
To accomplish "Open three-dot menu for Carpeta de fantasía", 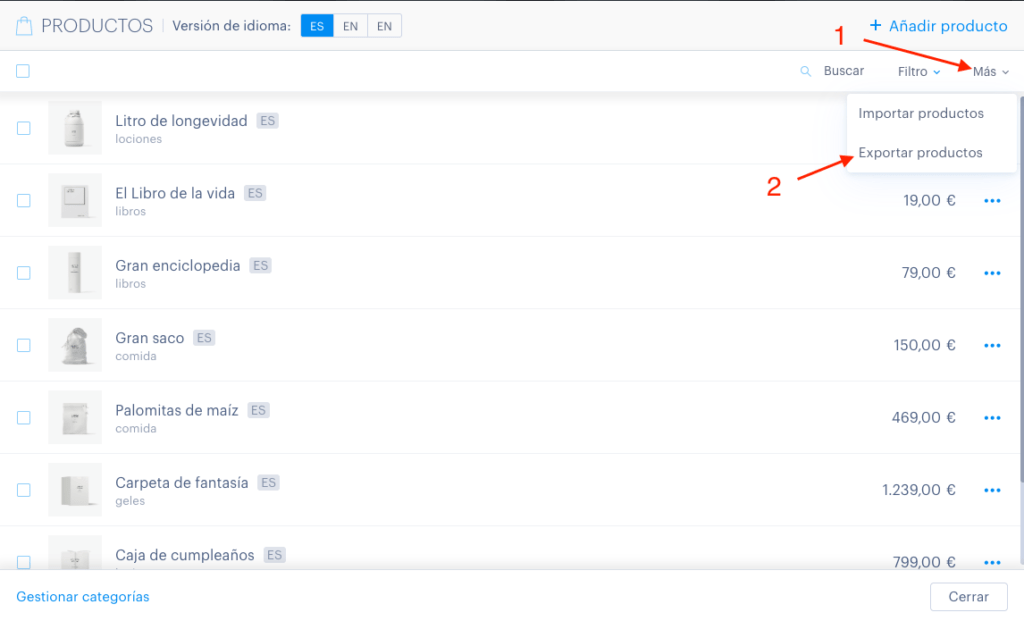I will tap(992, 490).
